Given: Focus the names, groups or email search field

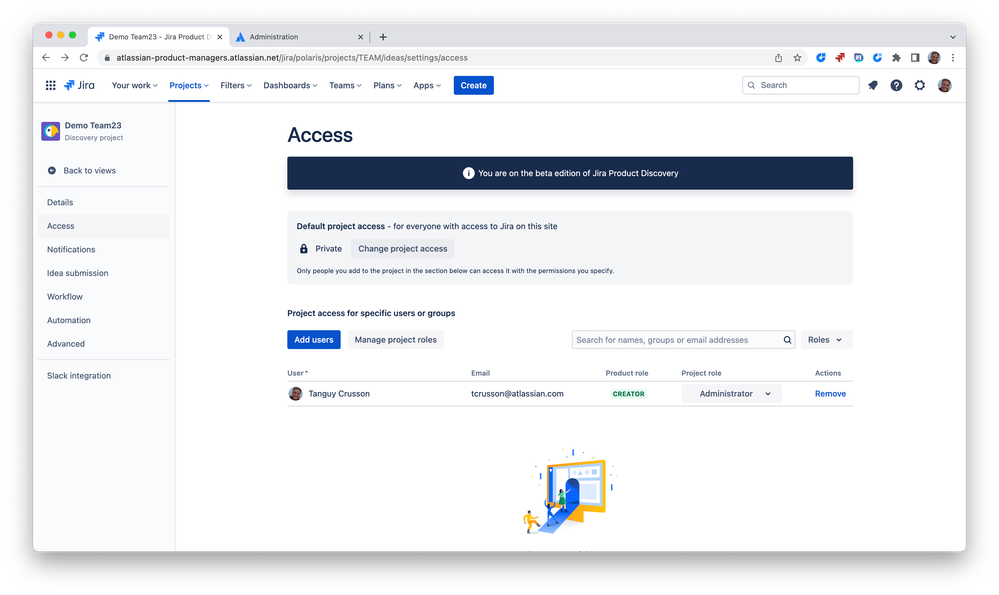Looking at the screenshot, I should point(683,340).
